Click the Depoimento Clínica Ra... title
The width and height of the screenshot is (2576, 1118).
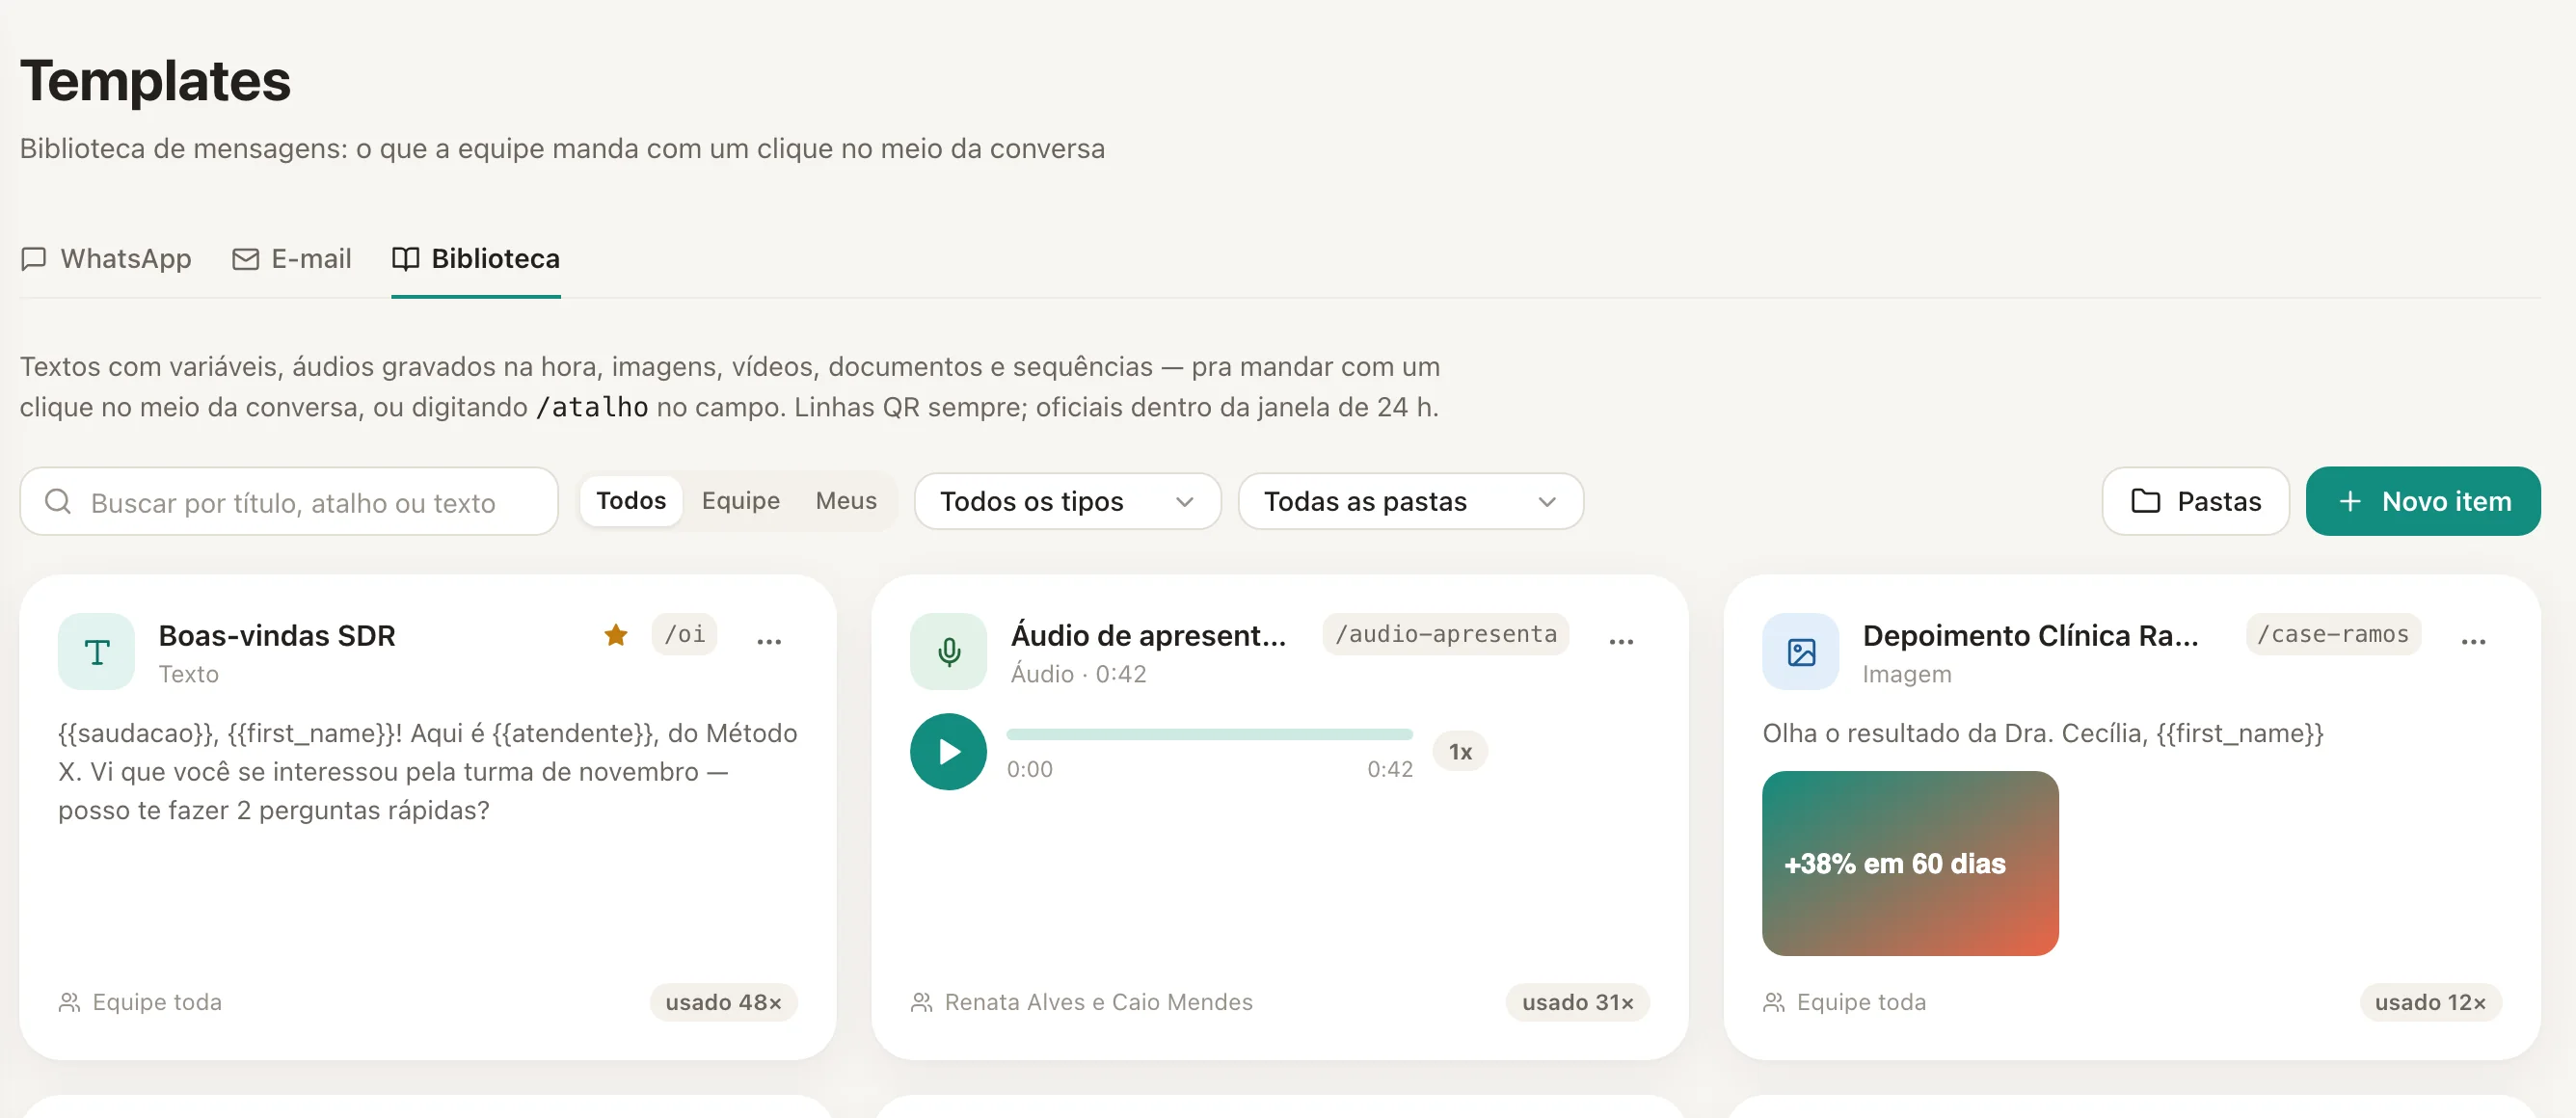coord(2030,635)
